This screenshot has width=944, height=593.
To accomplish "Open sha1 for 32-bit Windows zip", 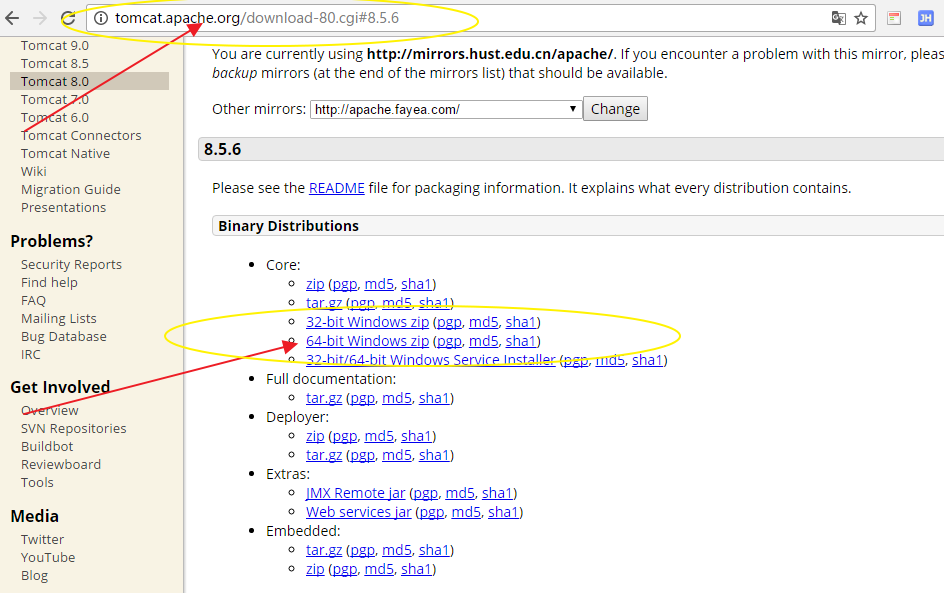I will [x=521, y=322].
